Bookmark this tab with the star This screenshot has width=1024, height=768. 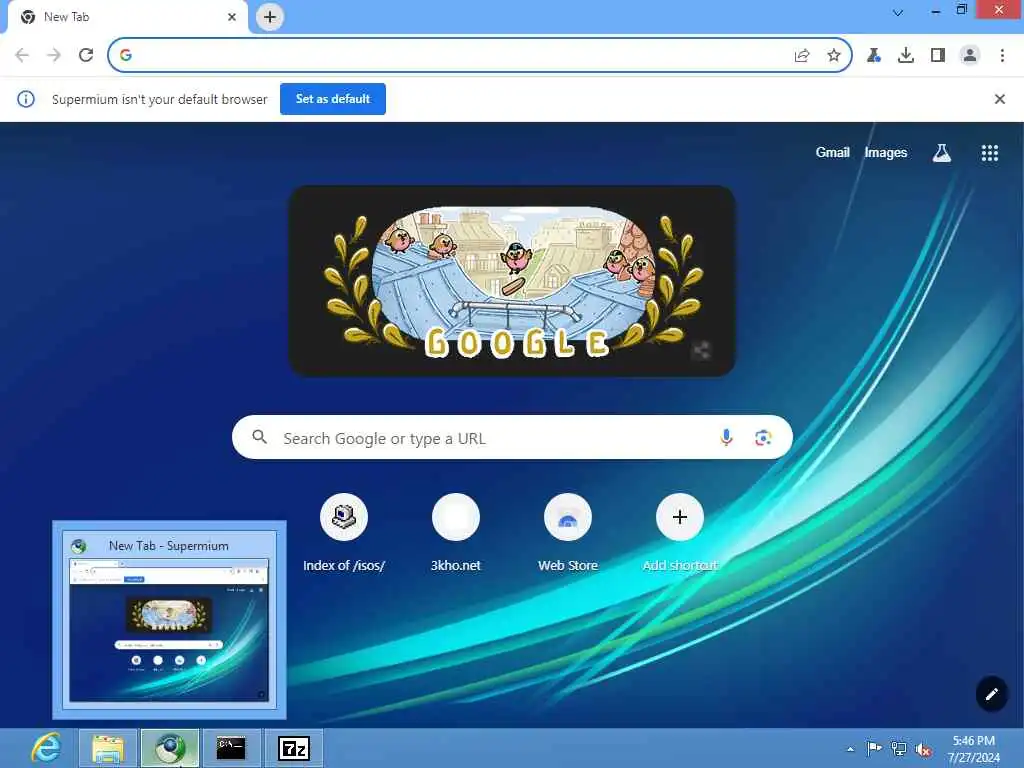point(833,55)
